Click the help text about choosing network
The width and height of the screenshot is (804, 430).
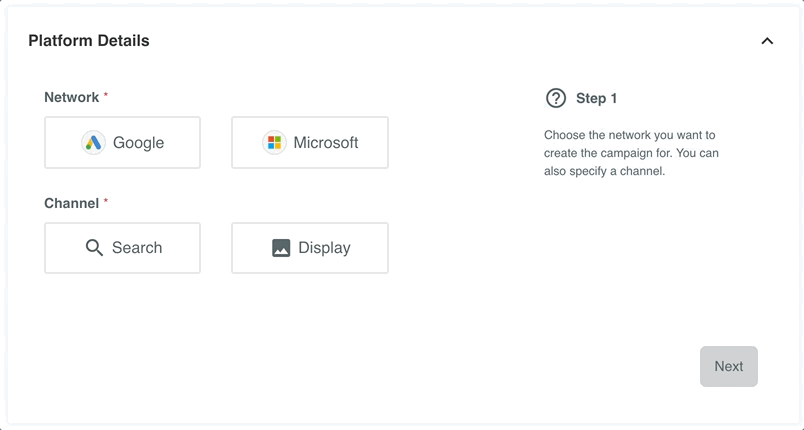631,153
